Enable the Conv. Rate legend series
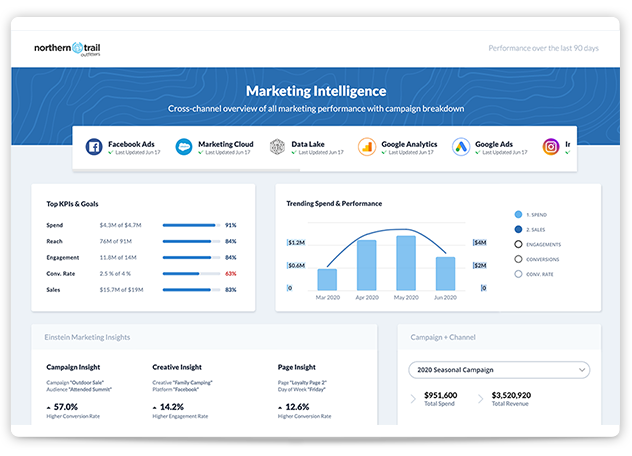 click(x=518, y=274)
